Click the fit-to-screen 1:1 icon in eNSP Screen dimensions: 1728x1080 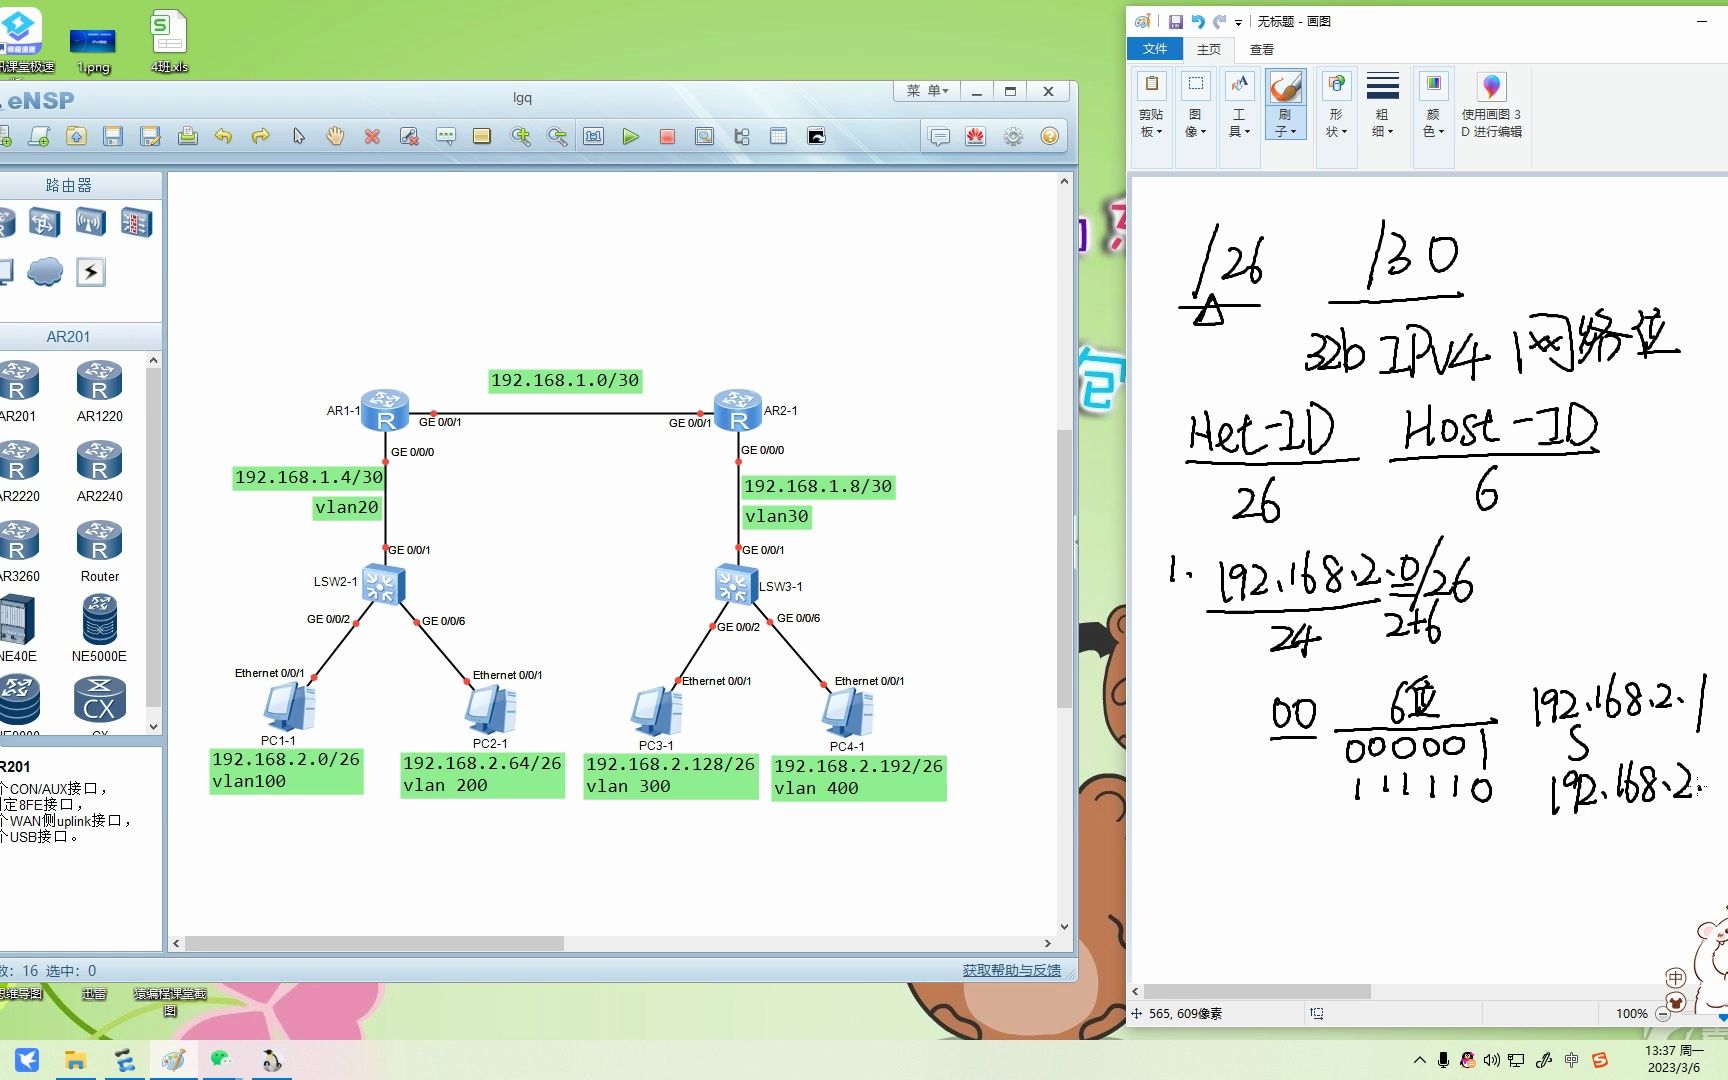click(594, 136)
